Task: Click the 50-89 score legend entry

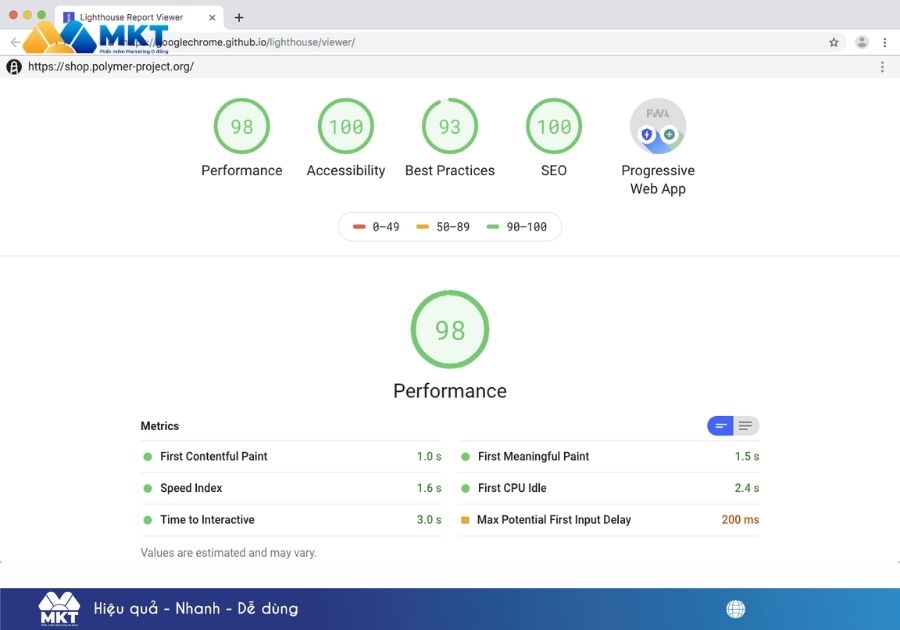Action: pos(443,227)
